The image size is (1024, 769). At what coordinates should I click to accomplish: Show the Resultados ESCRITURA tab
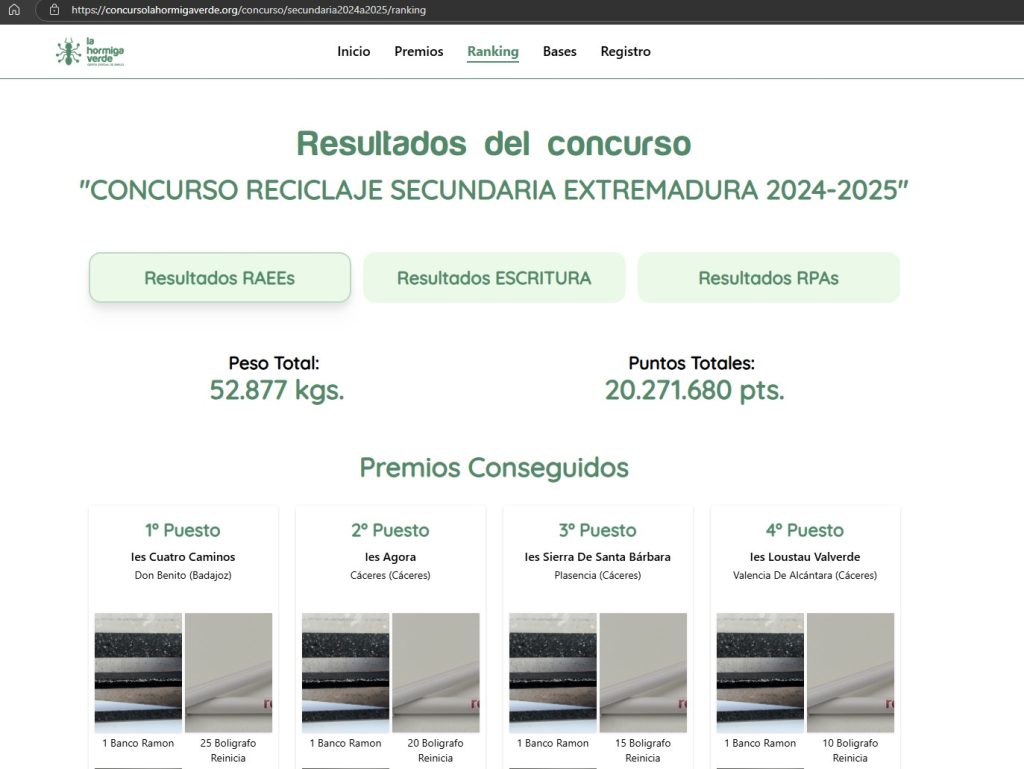click(494, 278)
